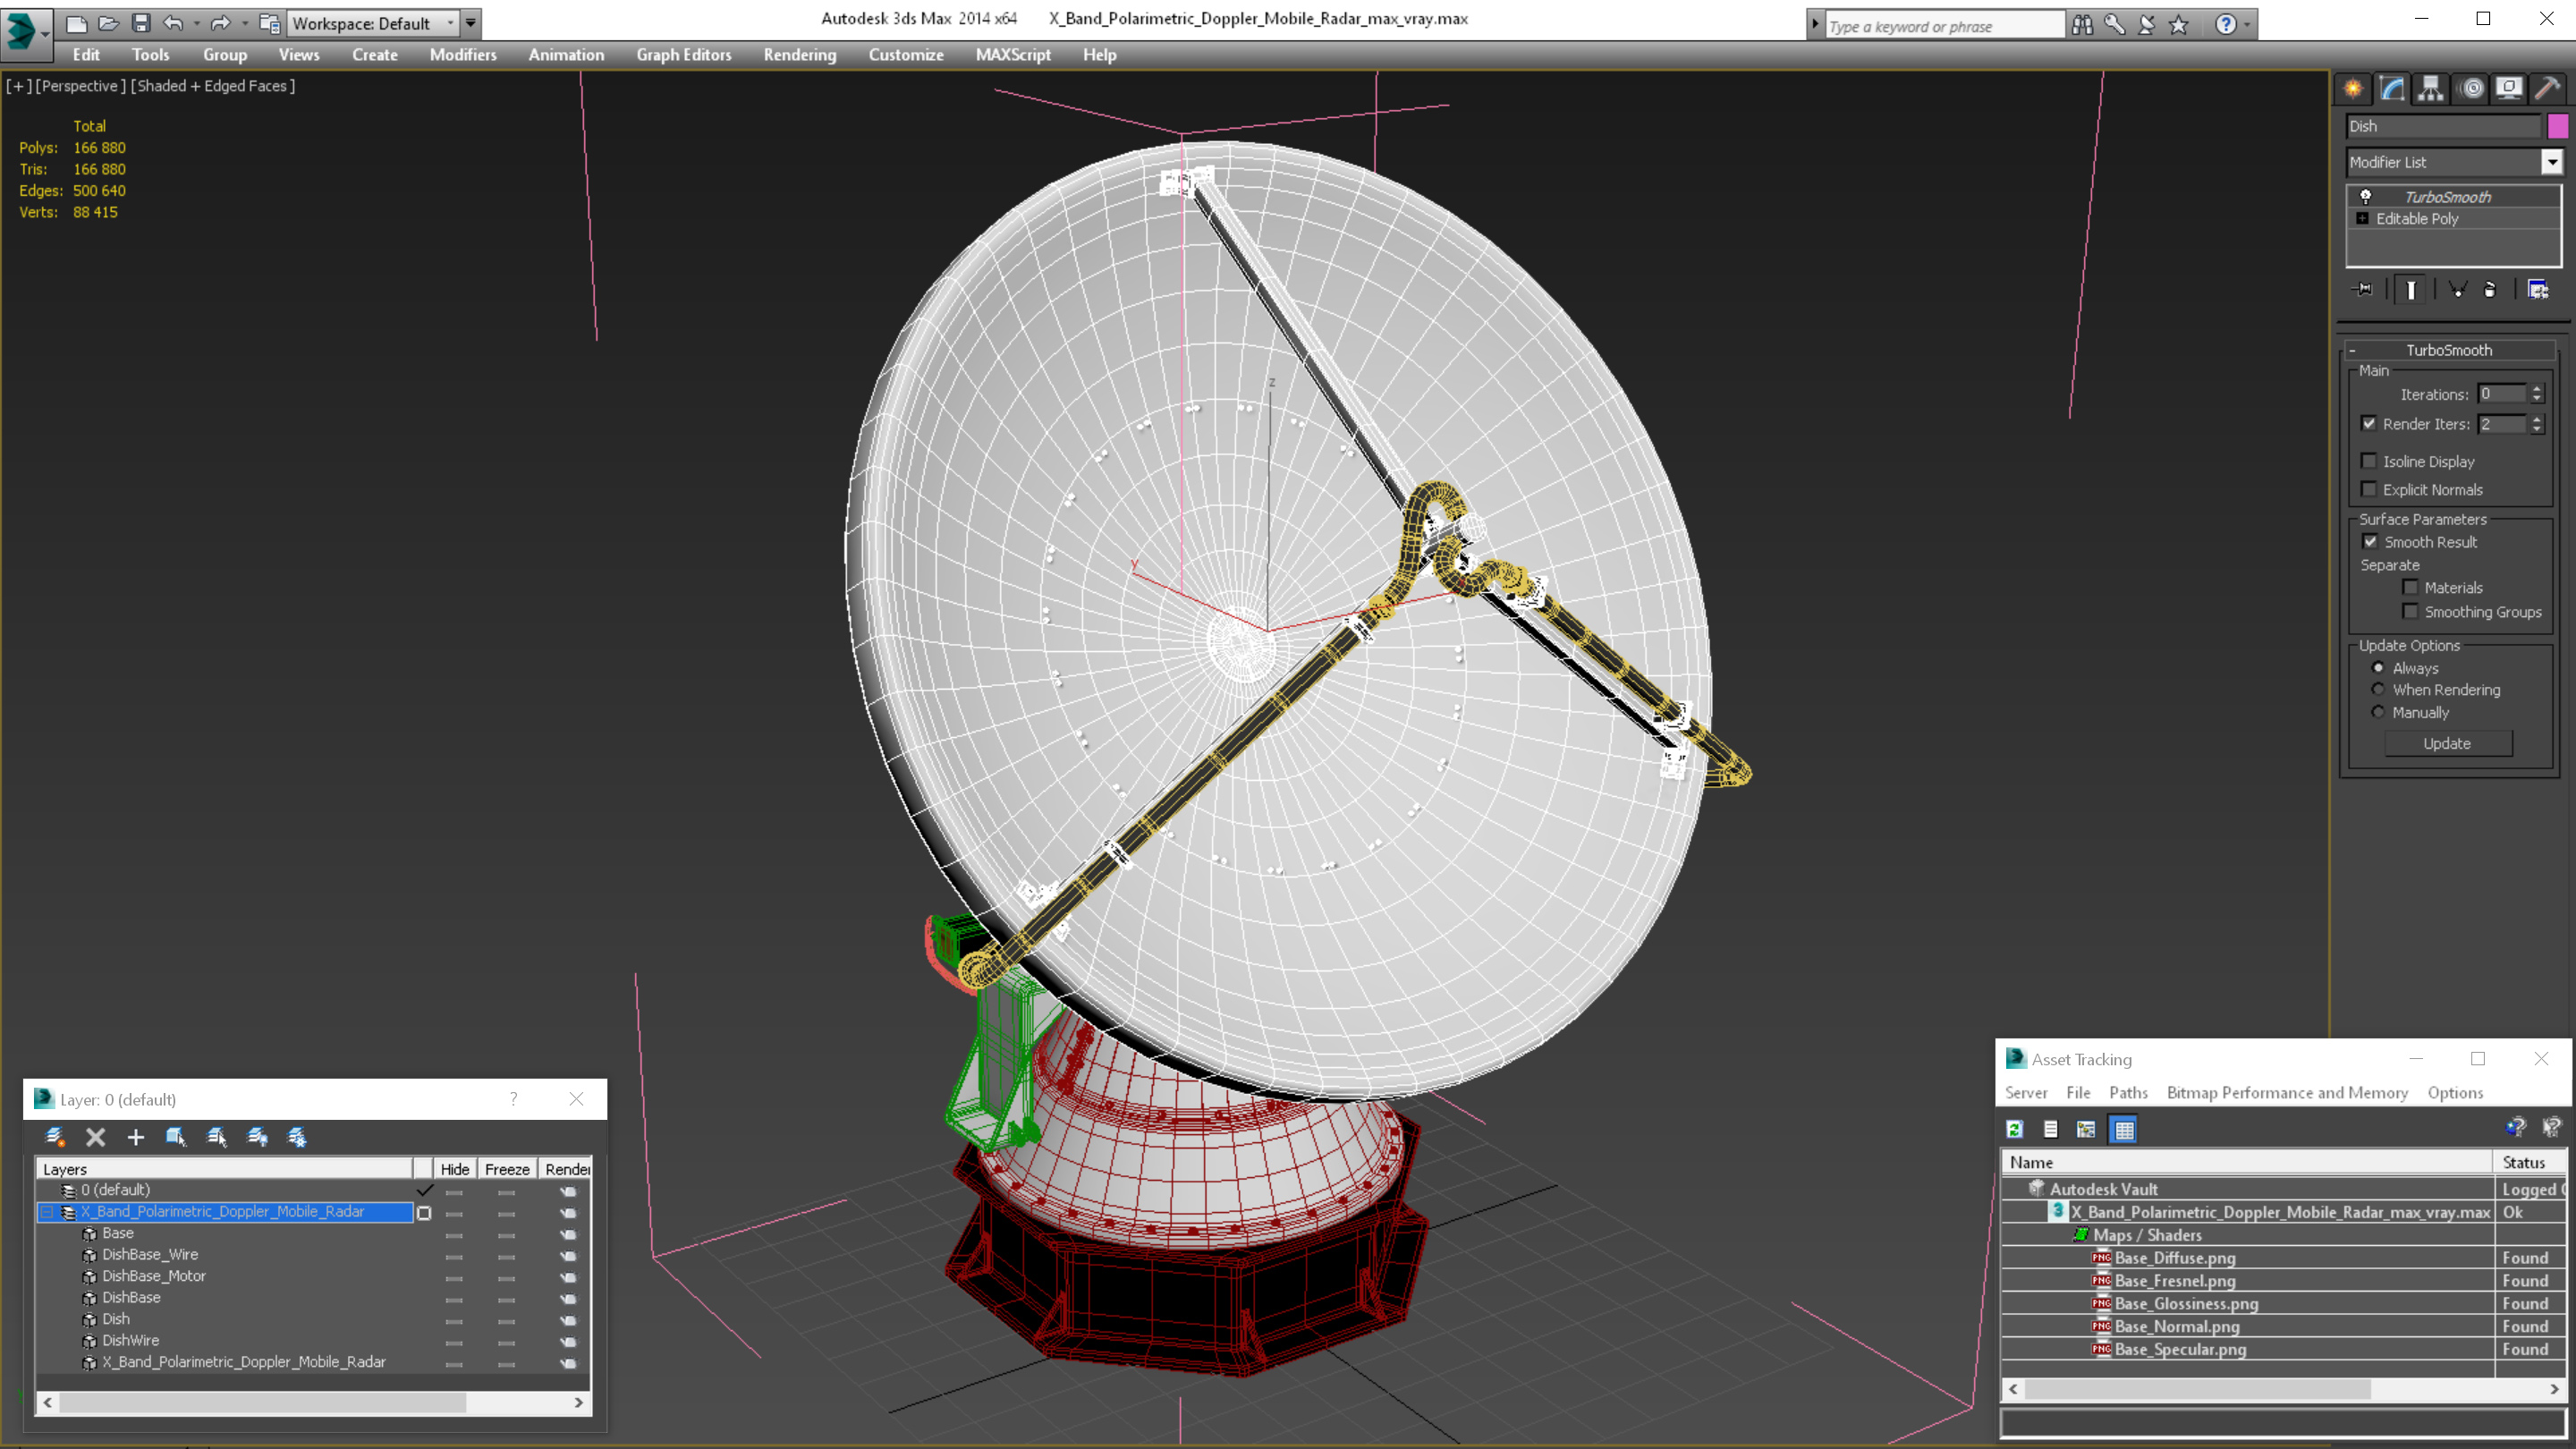This screenshot has width=2576, height=1449.
Task: Click the Undo arrow icon
Action: click(173, 22)
